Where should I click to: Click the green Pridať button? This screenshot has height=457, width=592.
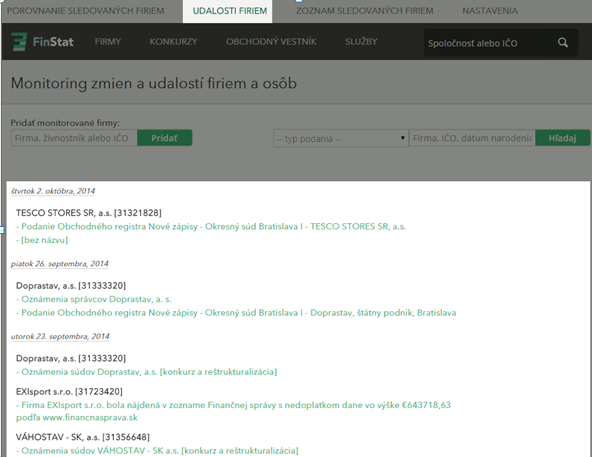coord(164,138)
